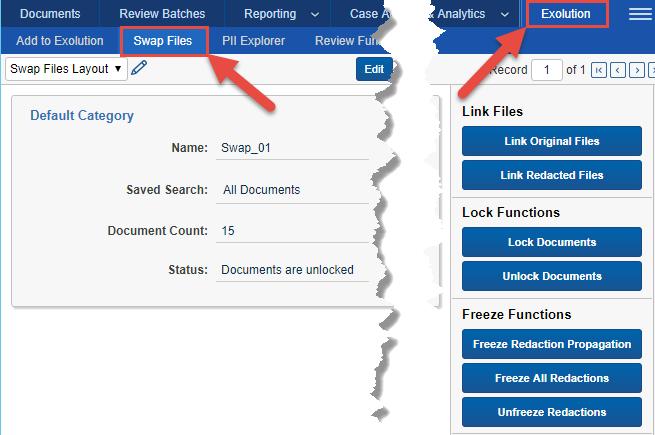The height and width of the screenshot is (435, 655).
Task: Click the Lock Functions section heading
Action: [x=511, y=212]
